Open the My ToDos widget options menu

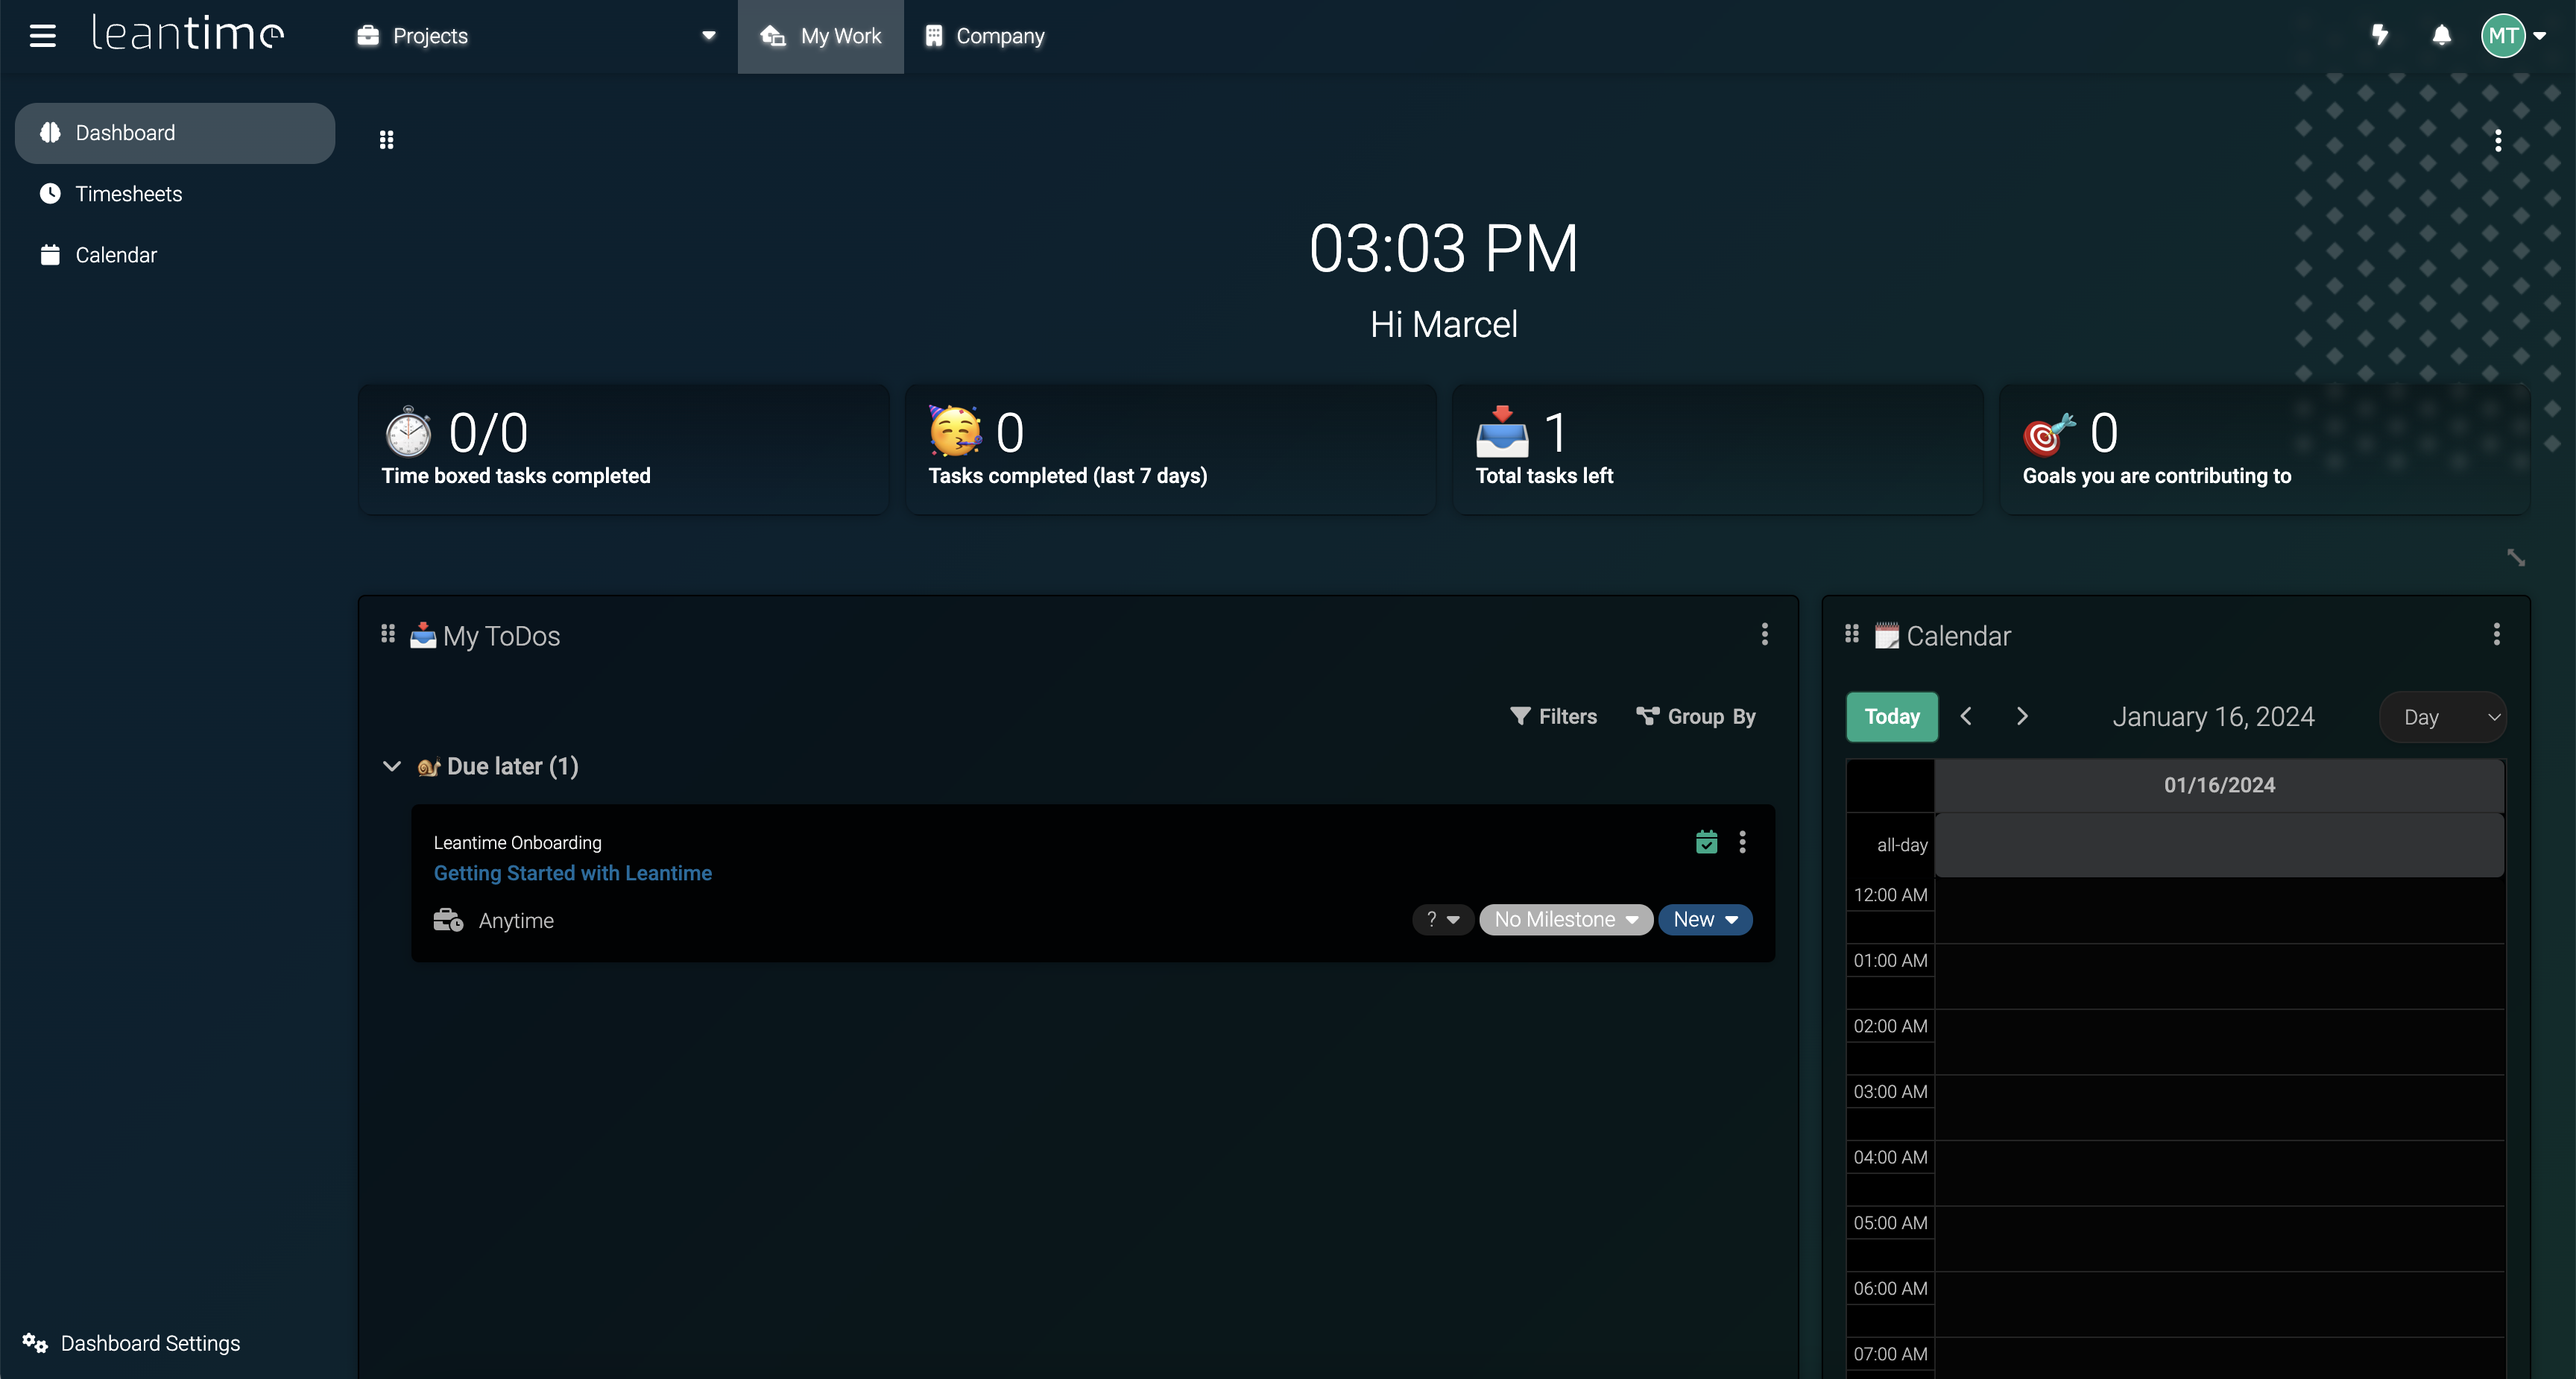point(1765,634)
